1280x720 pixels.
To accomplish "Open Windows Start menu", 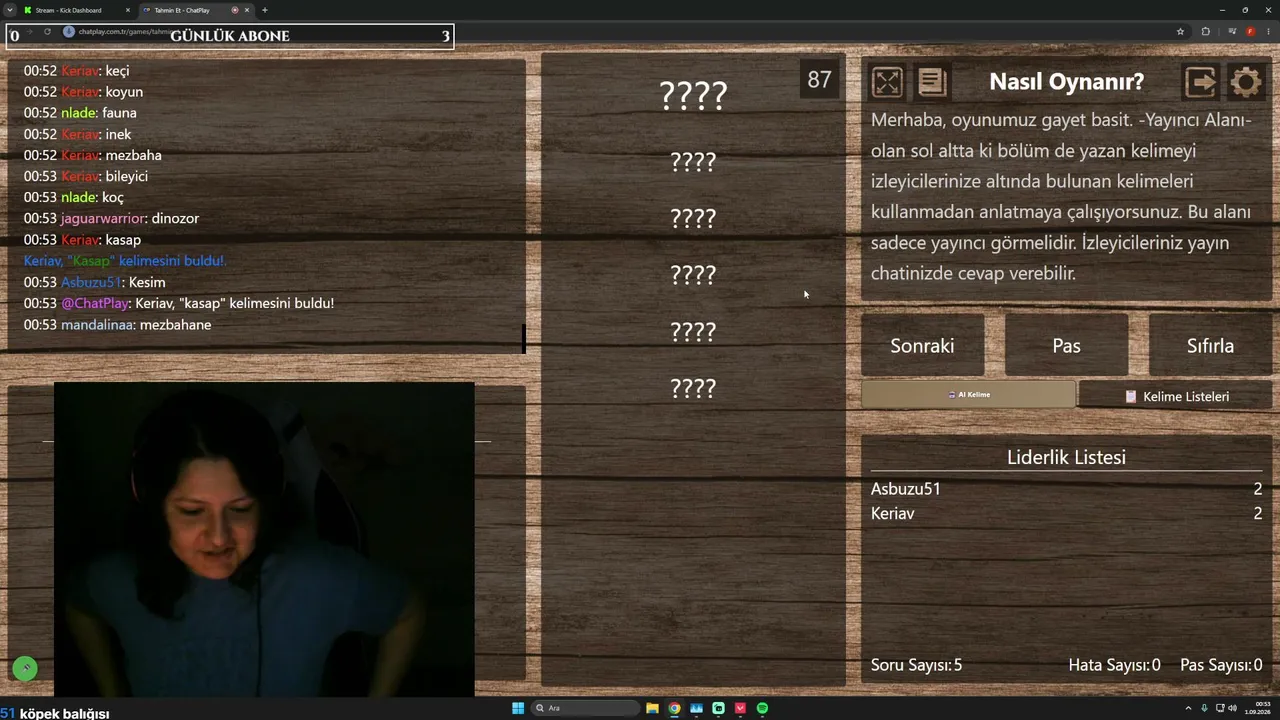I will [x=518, y=708].
